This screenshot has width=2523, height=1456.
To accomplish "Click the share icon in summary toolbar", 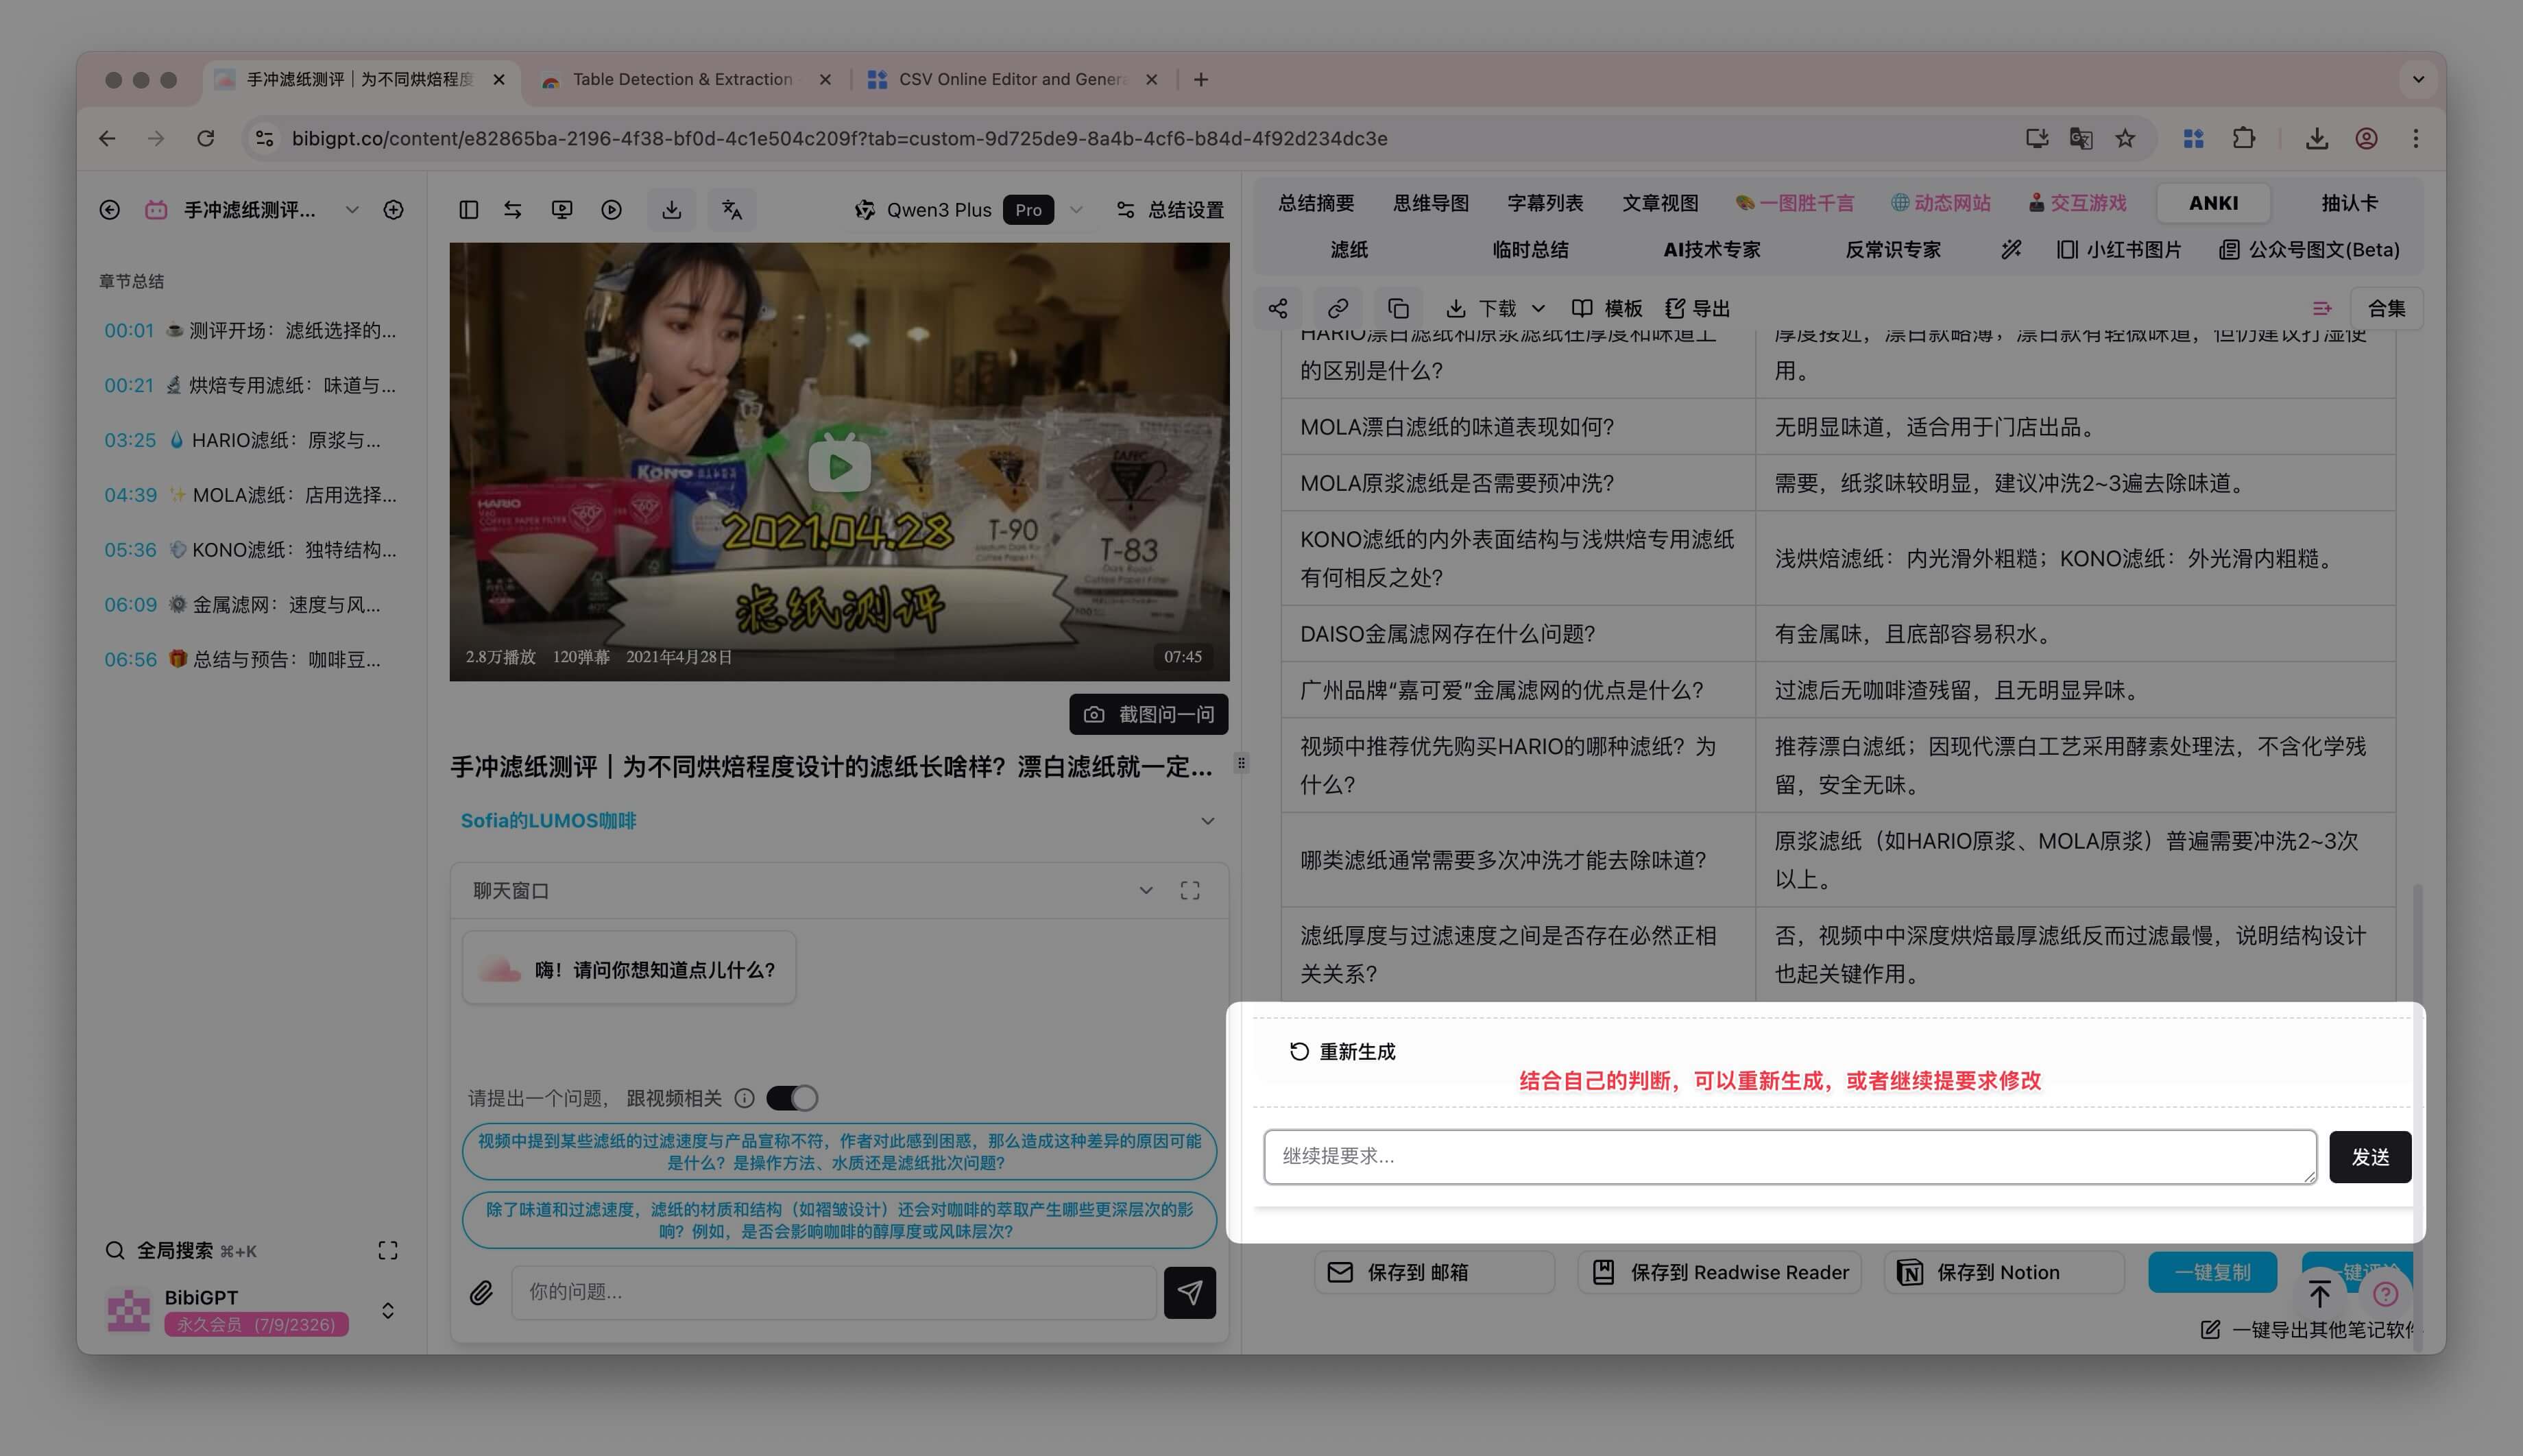I will click(1278, 308).
